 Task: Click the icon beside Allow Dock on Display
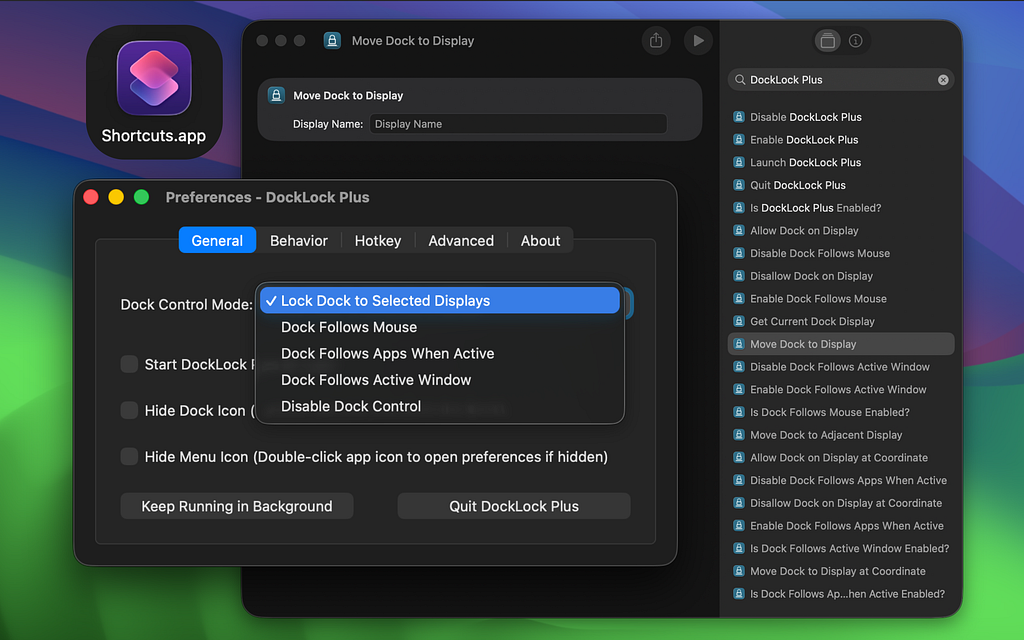[x=739, y=231]
